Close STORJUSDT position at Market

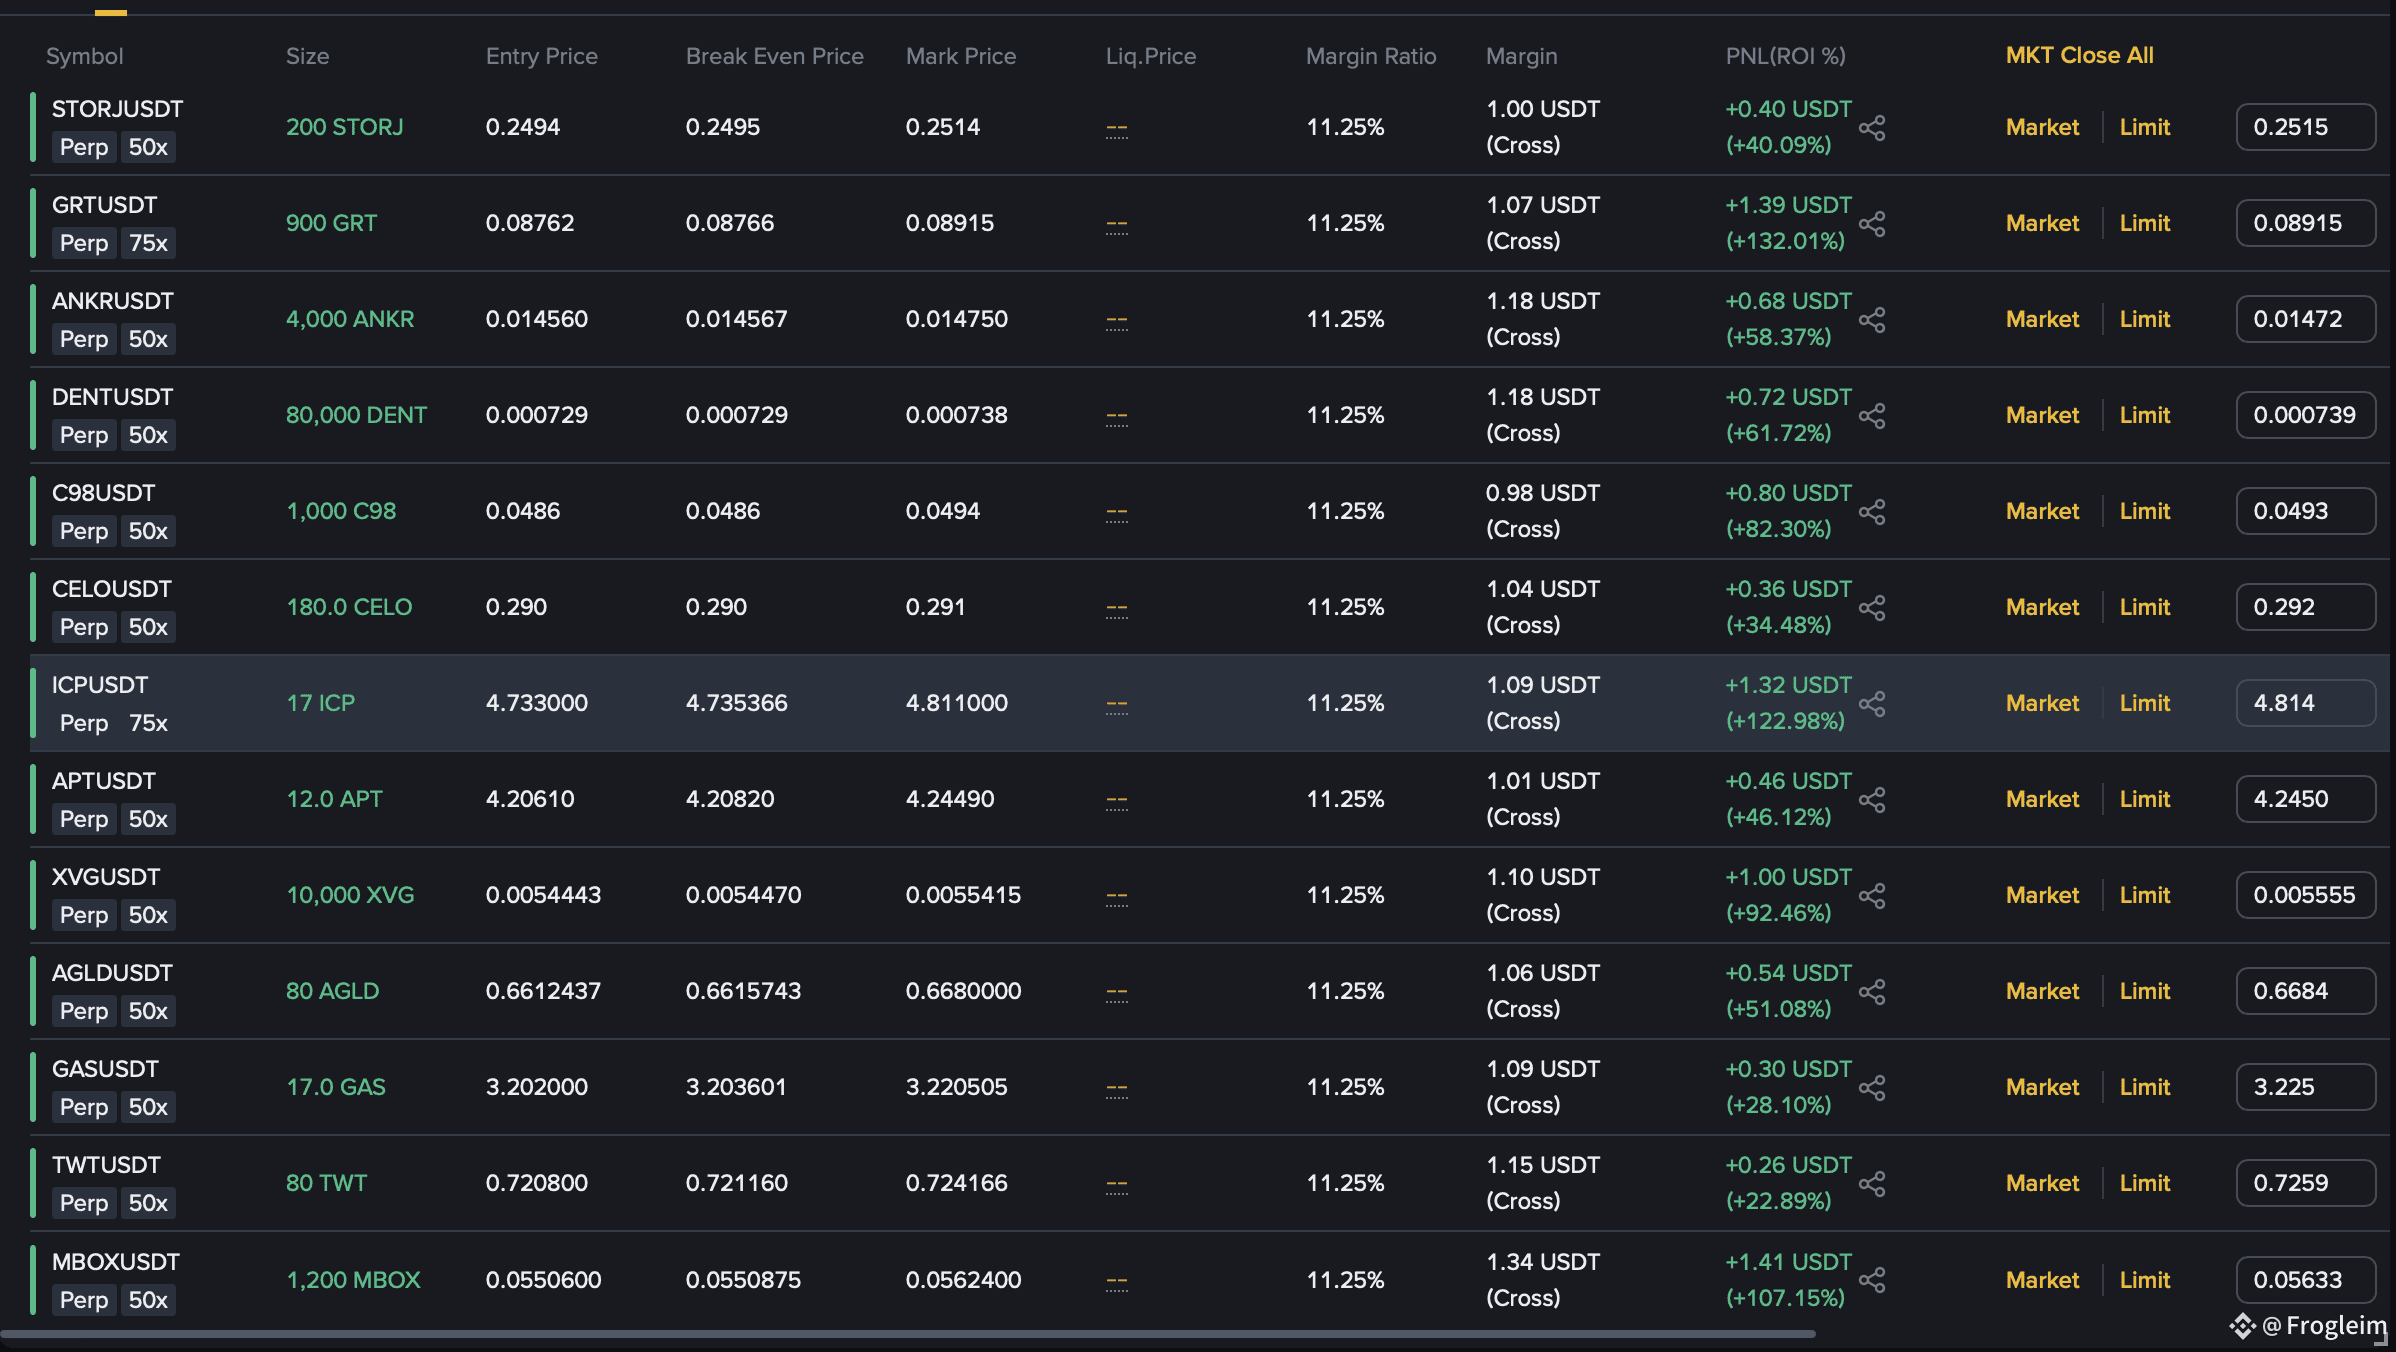[2042, 127]
